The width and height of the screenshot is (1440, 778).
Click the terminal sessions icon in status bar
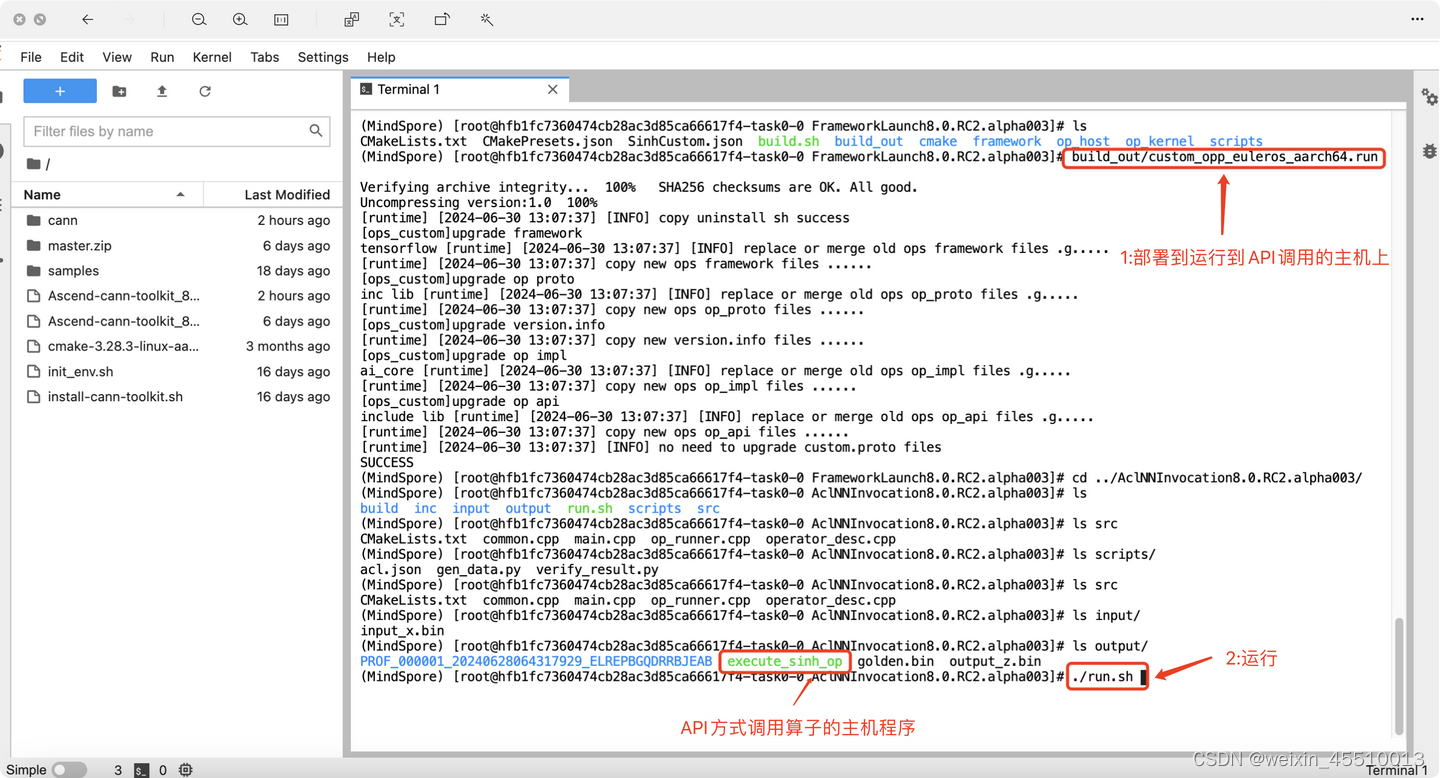click(142, 770)
